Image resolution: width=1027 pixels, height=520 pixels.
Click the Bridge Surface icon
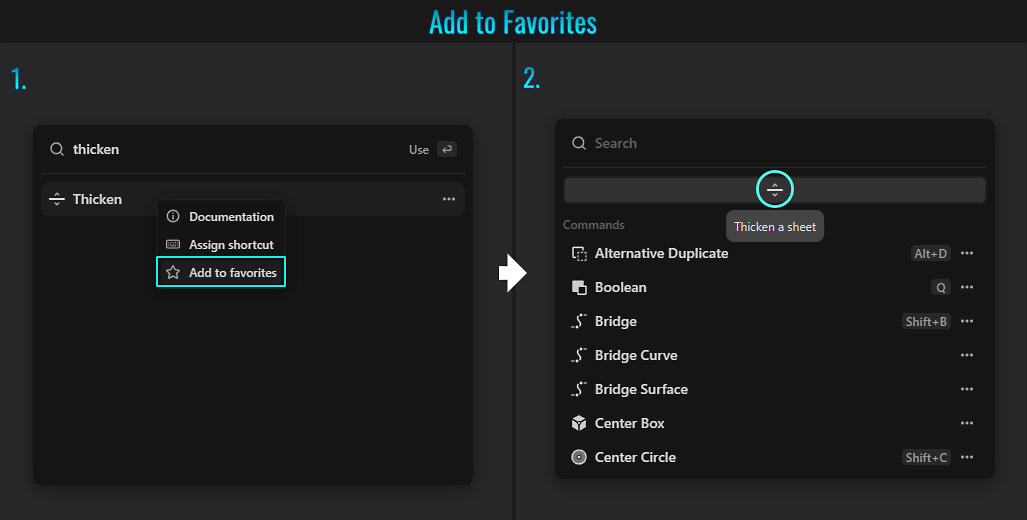[579, 390]
